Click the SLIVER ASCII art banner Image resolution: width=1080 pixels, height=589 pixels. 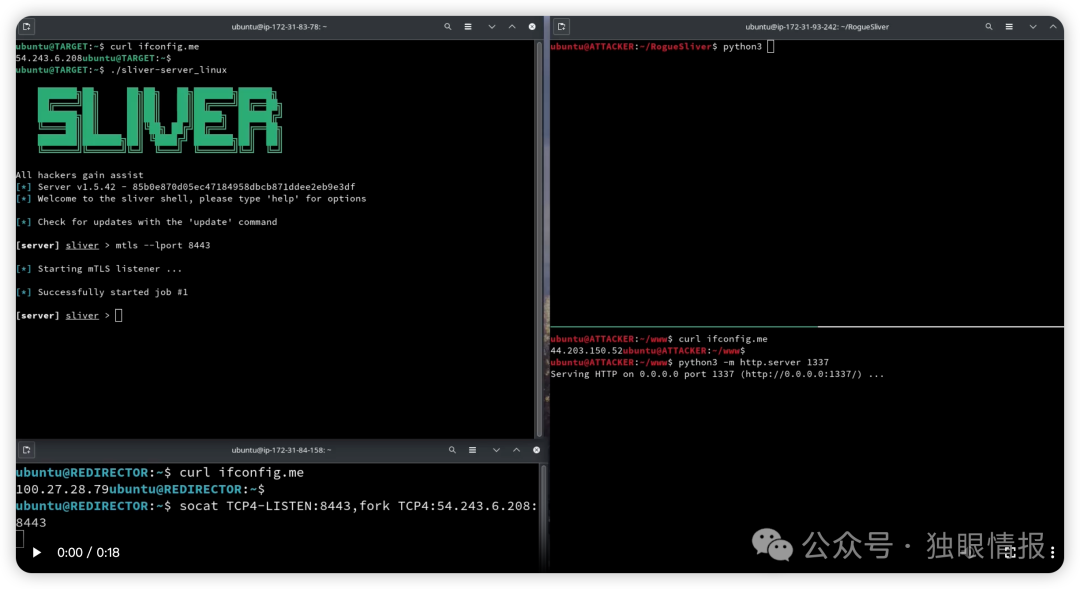[x=160, y=119]
